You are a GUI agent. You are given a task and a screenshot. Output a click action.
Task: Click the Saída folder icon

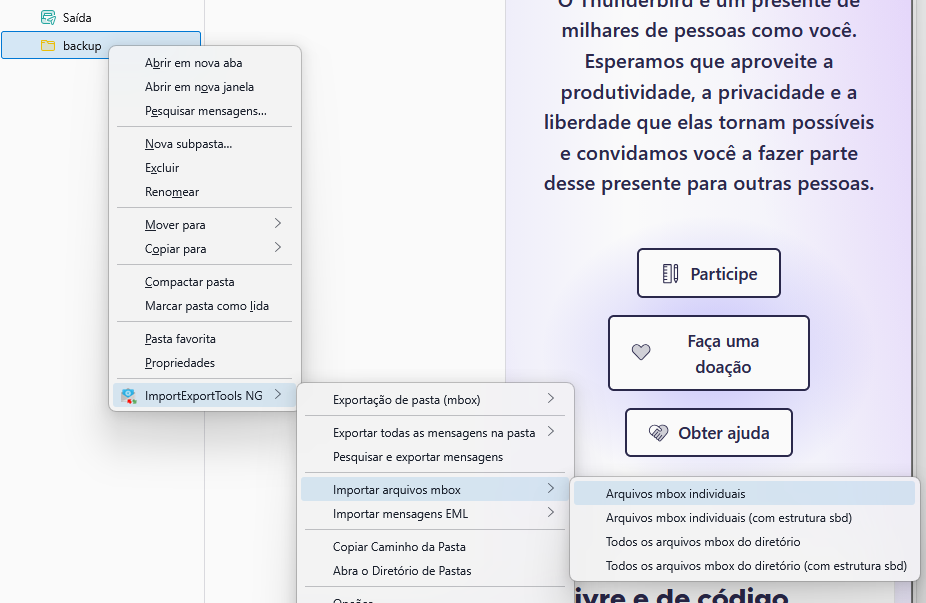pos(48,18)
